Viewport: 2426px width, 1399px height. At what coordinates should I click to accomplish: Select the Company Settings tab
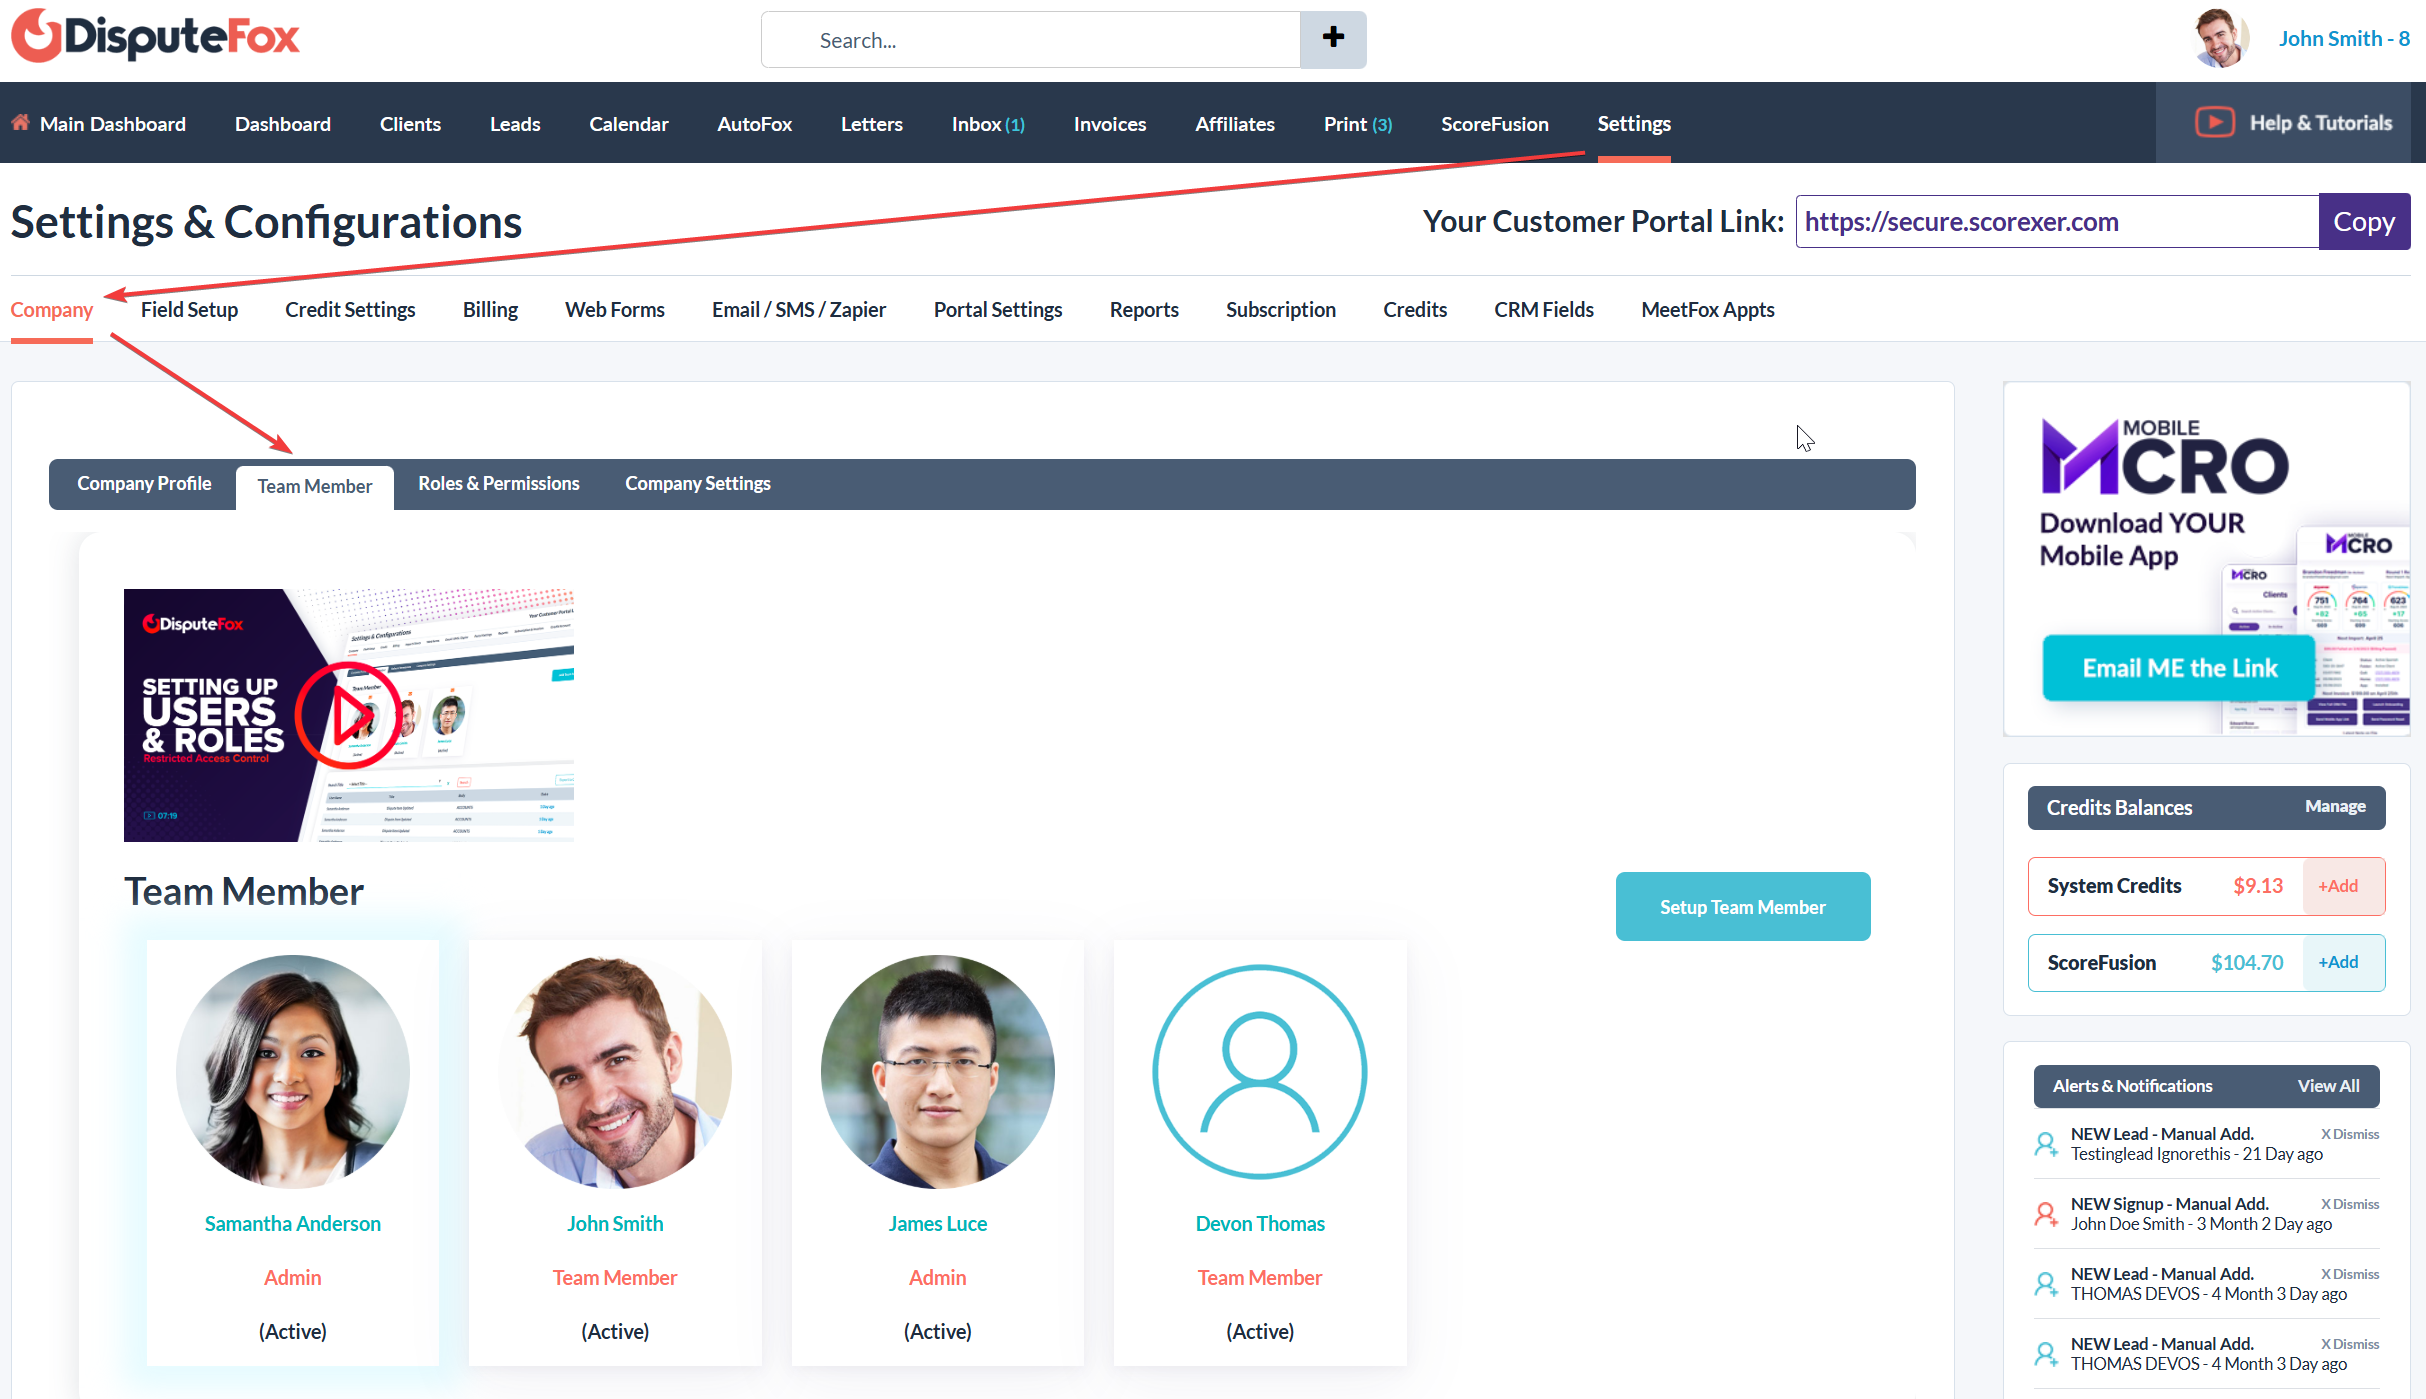[697, 483]
